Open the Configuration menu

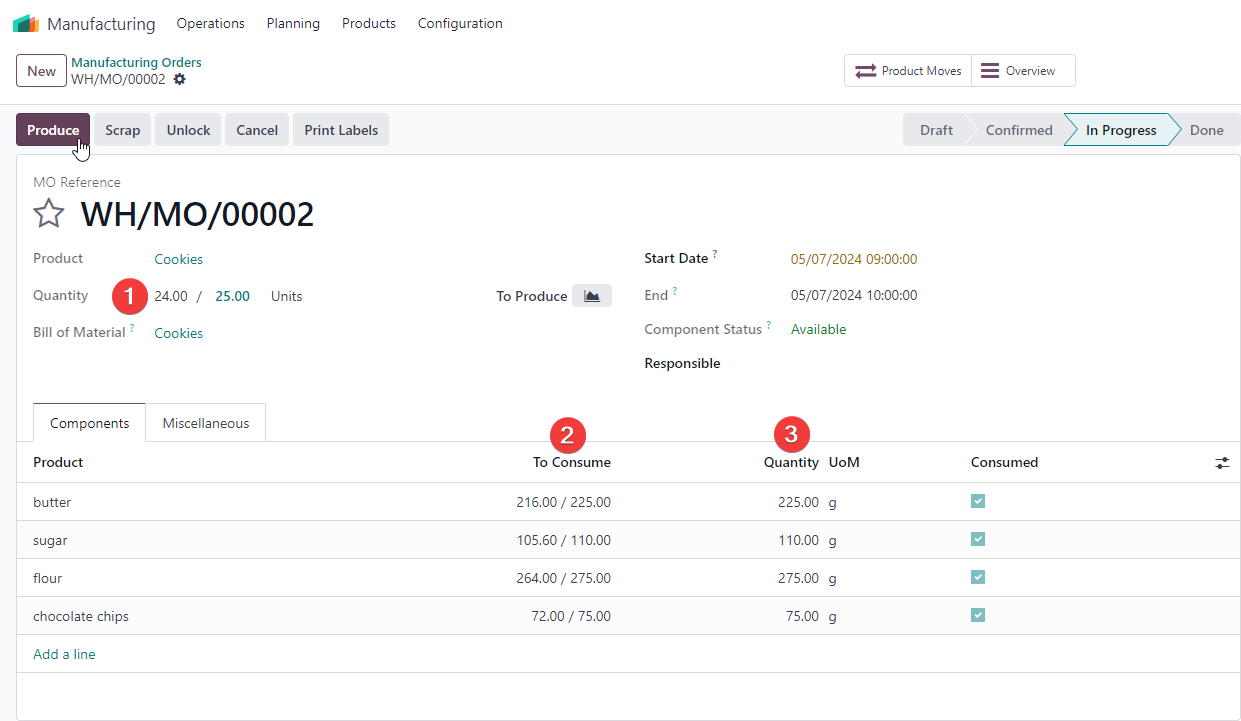[460, 23]
